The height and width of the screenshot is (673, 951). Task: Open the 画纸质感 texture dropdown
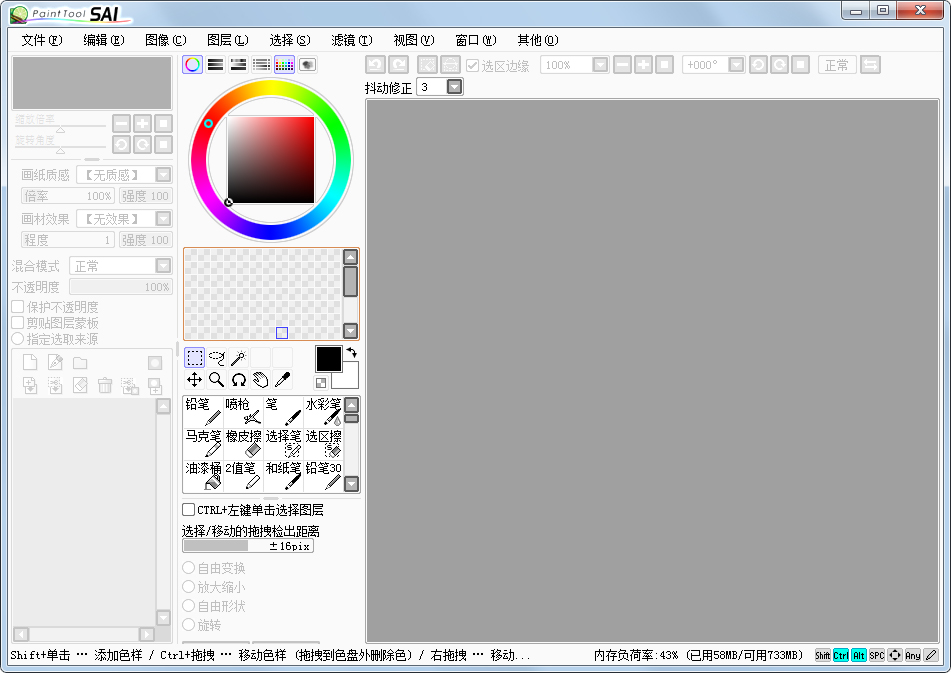(163, 175)
